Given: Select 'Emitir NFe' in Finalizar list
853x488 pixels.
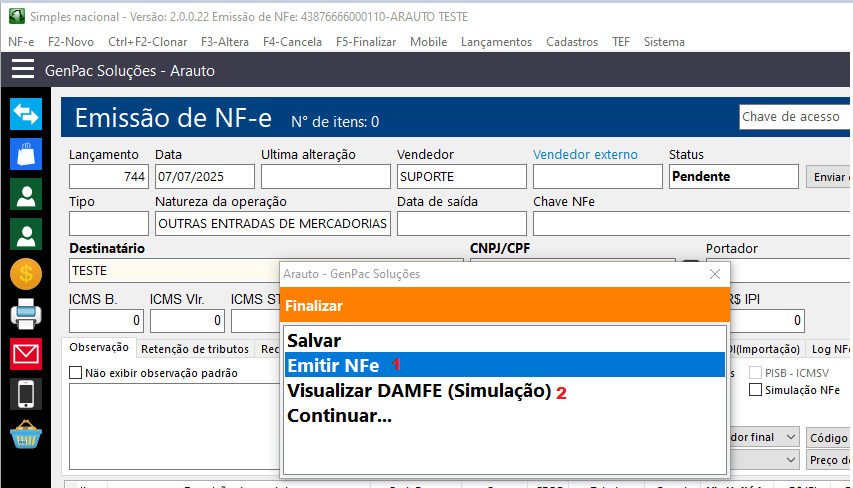Looking at the screenshot, I should [333, 365].
